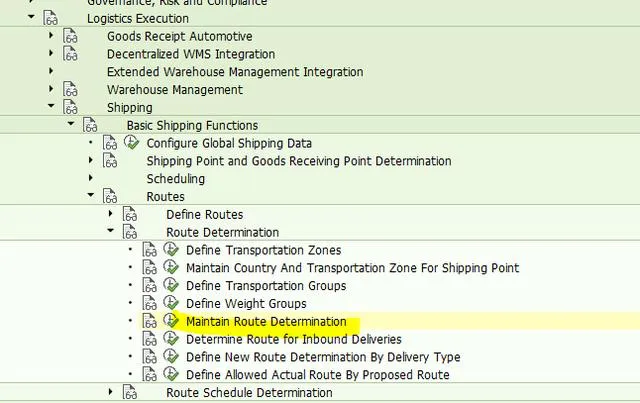Execute Maintain Country And Transportation Zone activity icon
Screen dimensions: 640x403
tap(170, 268)
